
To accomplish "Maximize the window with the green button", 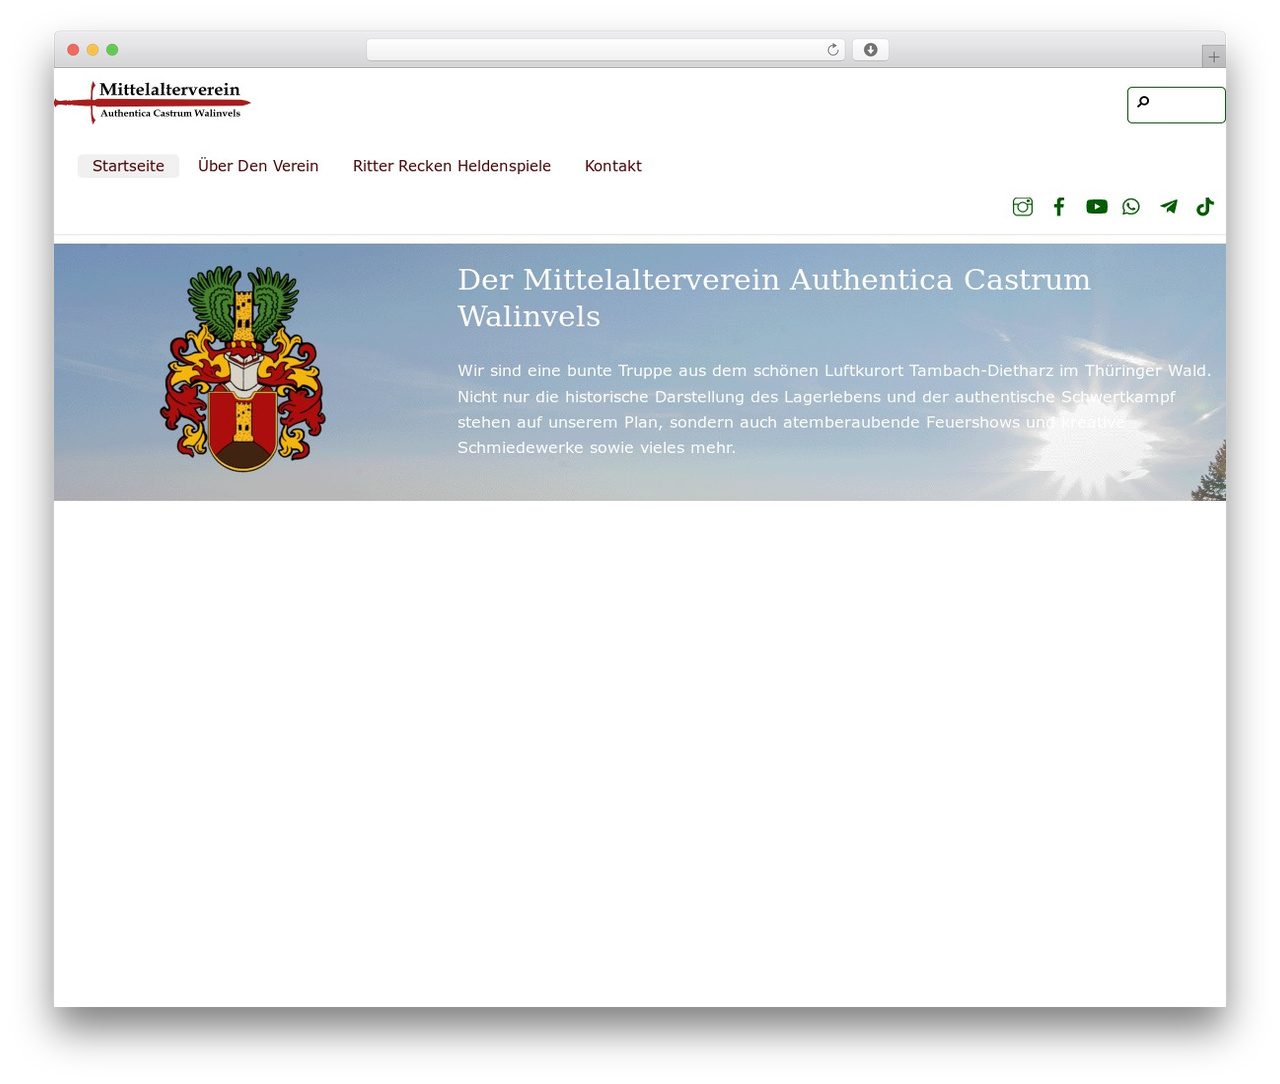I will coord(112,50).
